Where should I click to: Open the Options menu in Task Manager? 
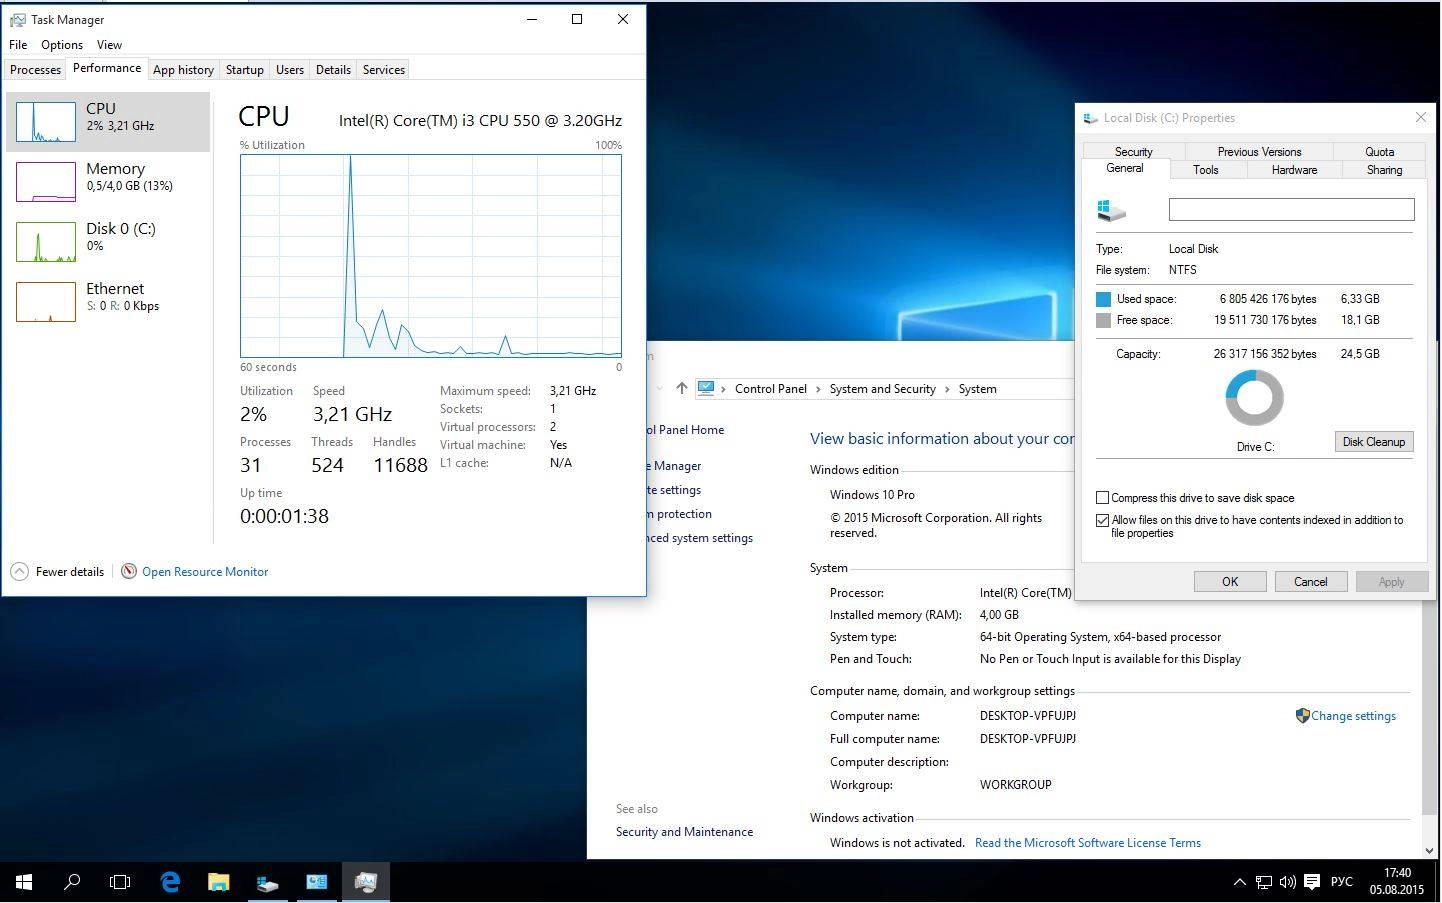[62, 45]
